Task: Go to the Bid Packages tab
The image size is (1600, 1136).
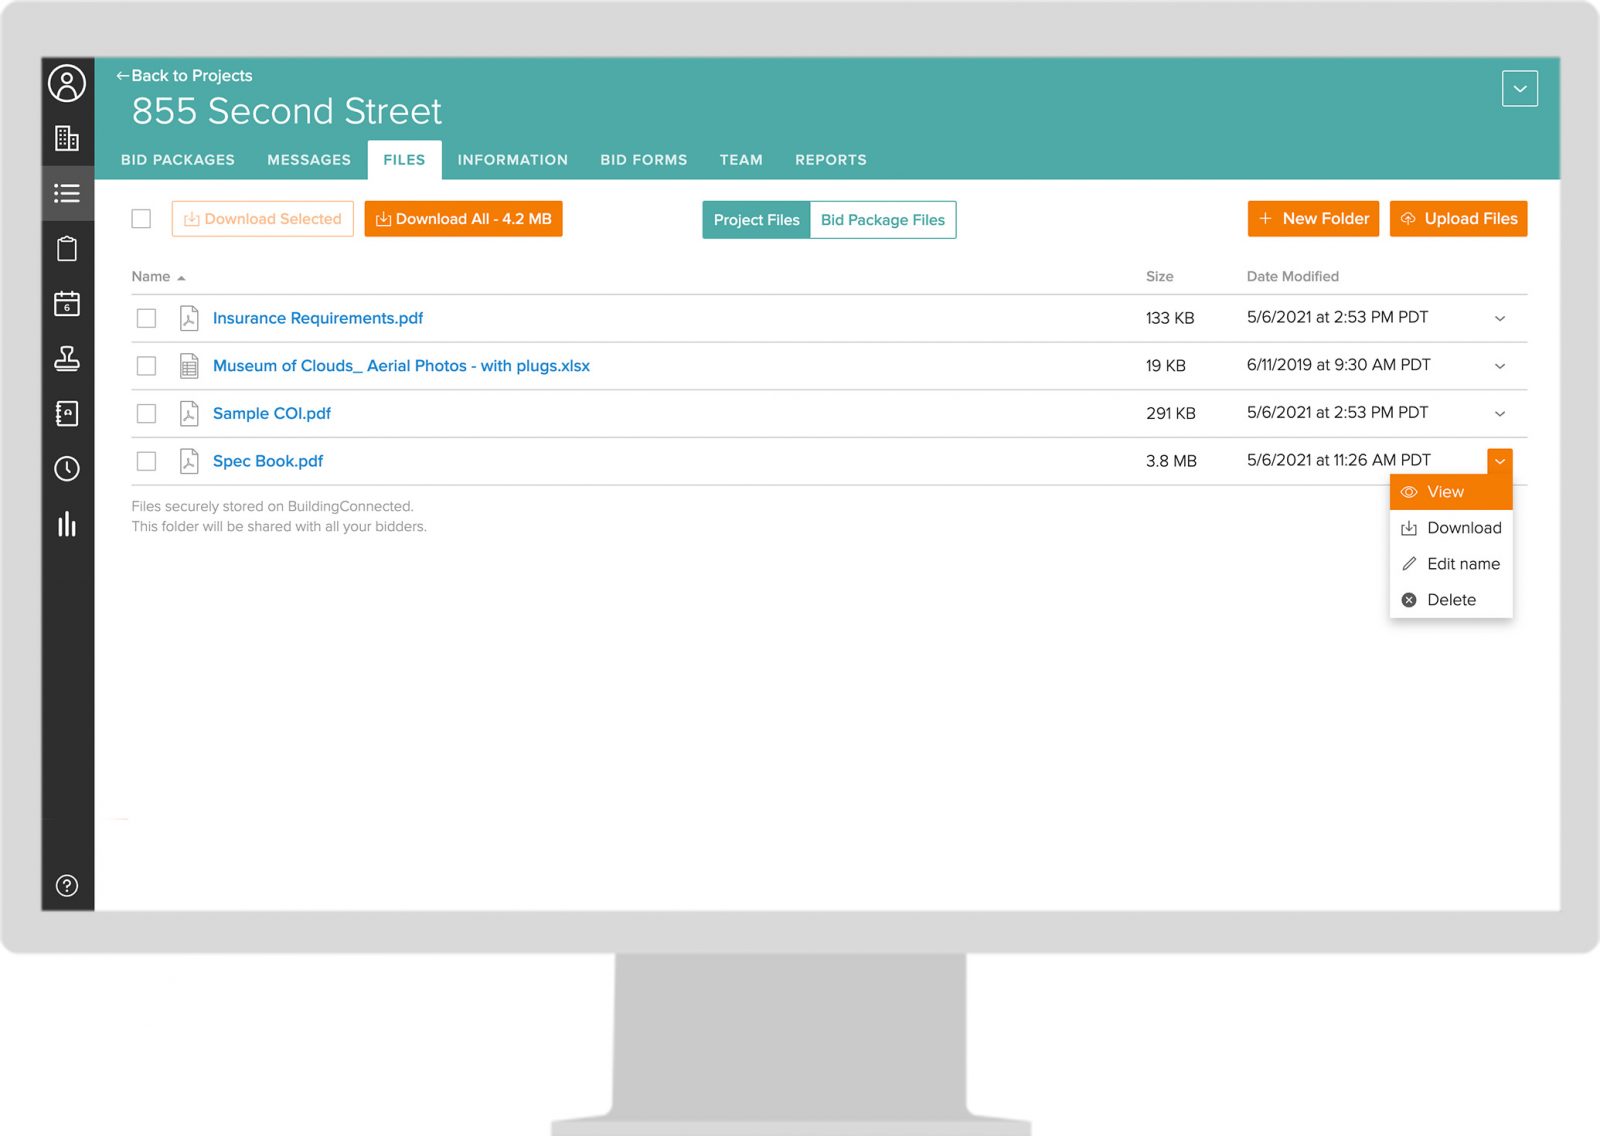Action: [x=178, y=160]
